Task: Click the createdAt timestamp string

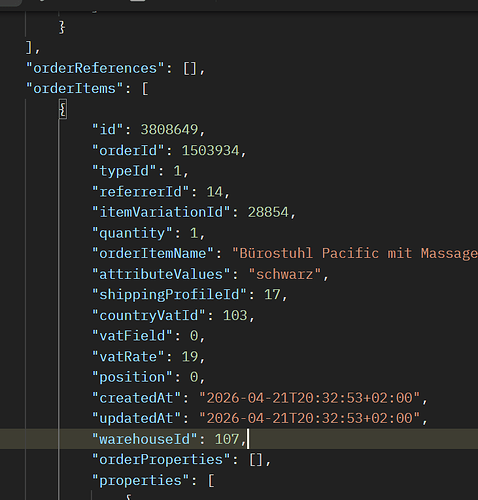Action: click(x=309, y=398)
